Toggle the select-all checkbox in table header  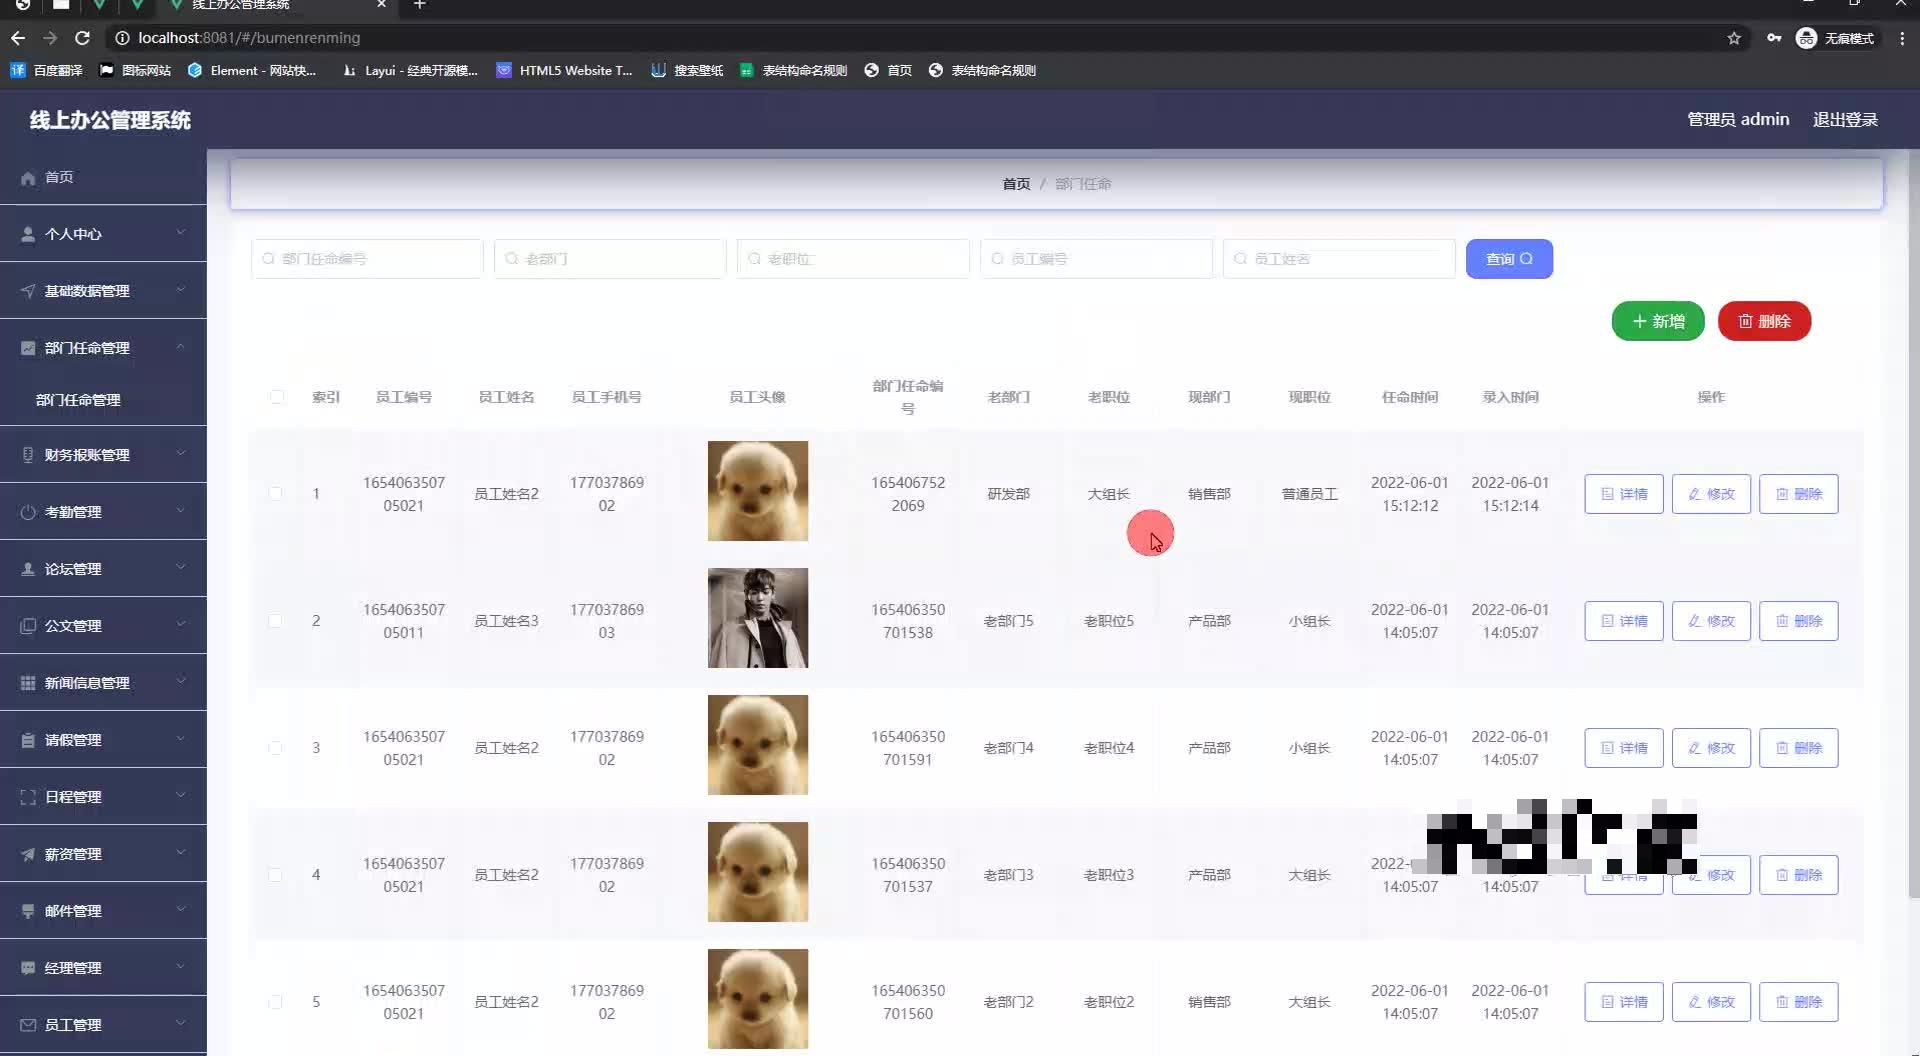click(277, 397)
